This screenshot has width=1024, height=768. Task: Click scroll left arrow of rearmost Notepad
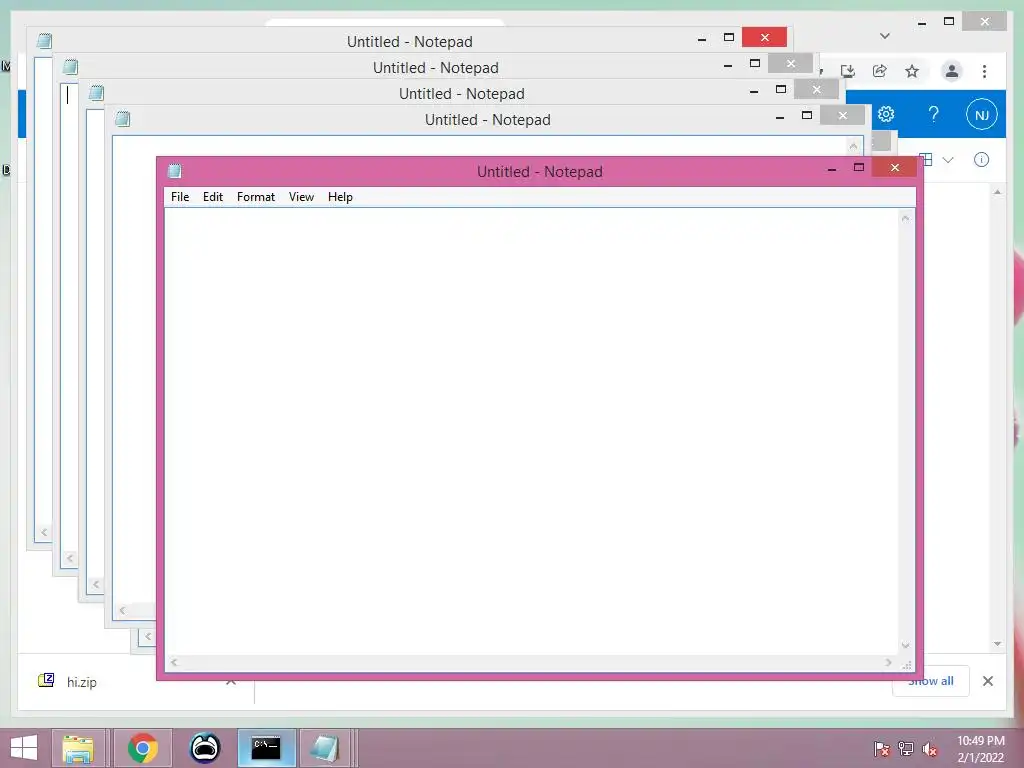44,532
